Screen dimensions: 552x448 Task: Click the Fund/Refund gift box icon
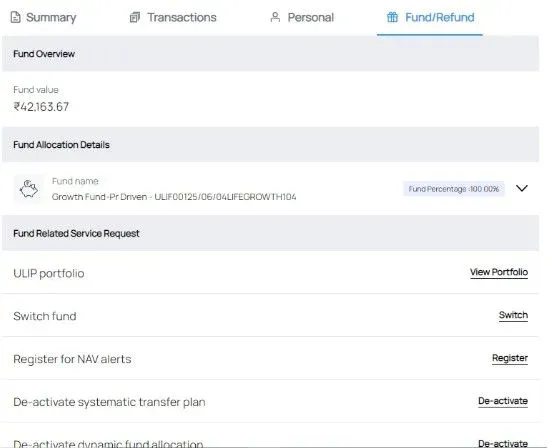[392, 17]
